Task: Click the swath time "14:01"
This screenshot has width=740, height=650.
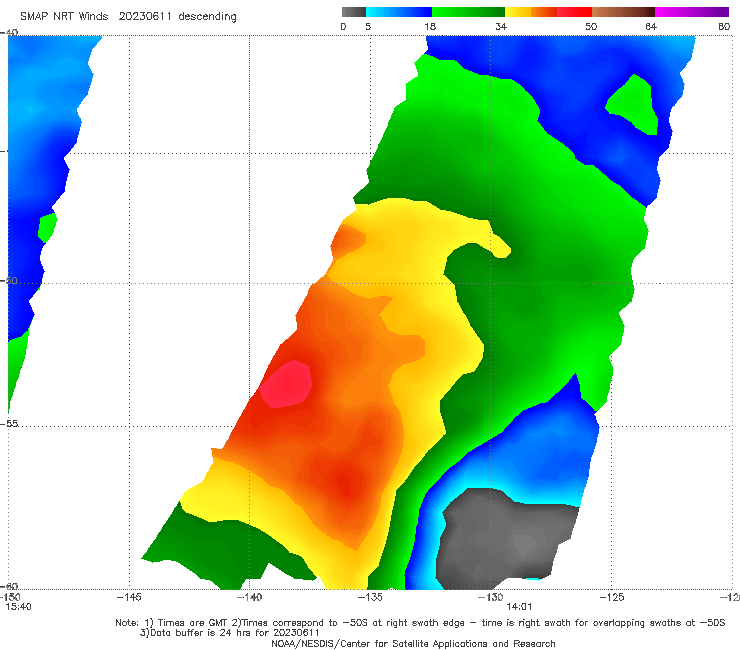Action: pyautogui.click(x=519, y=607)
